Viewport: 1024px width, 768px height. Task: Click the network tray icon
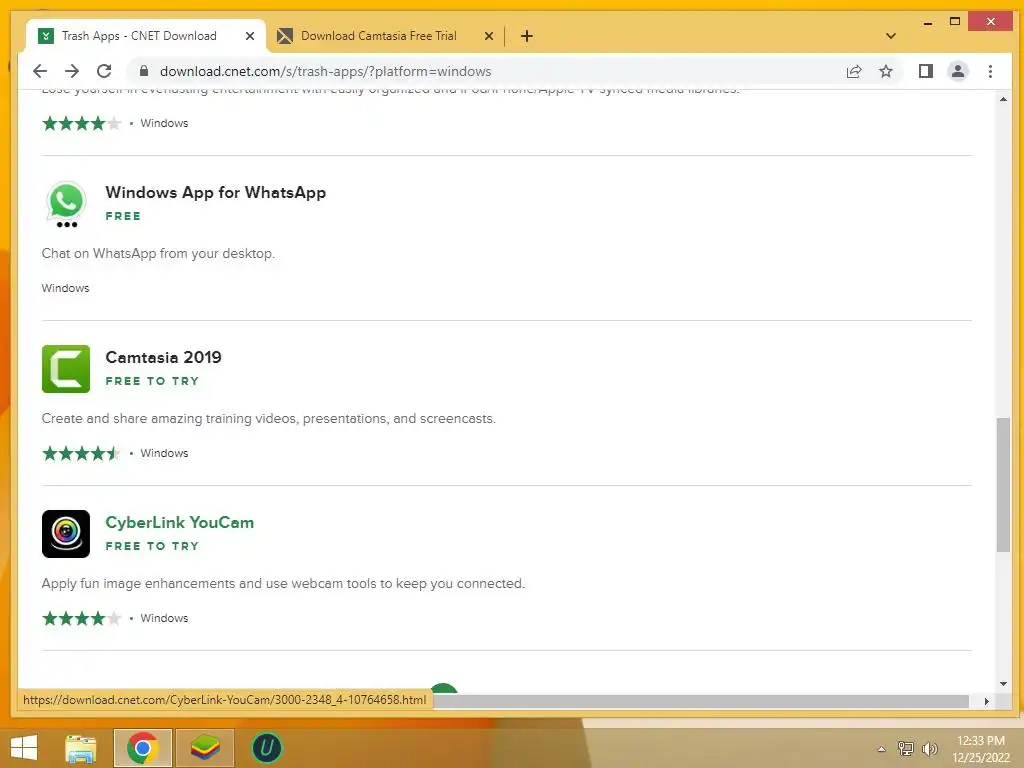(x=905, y=749)
